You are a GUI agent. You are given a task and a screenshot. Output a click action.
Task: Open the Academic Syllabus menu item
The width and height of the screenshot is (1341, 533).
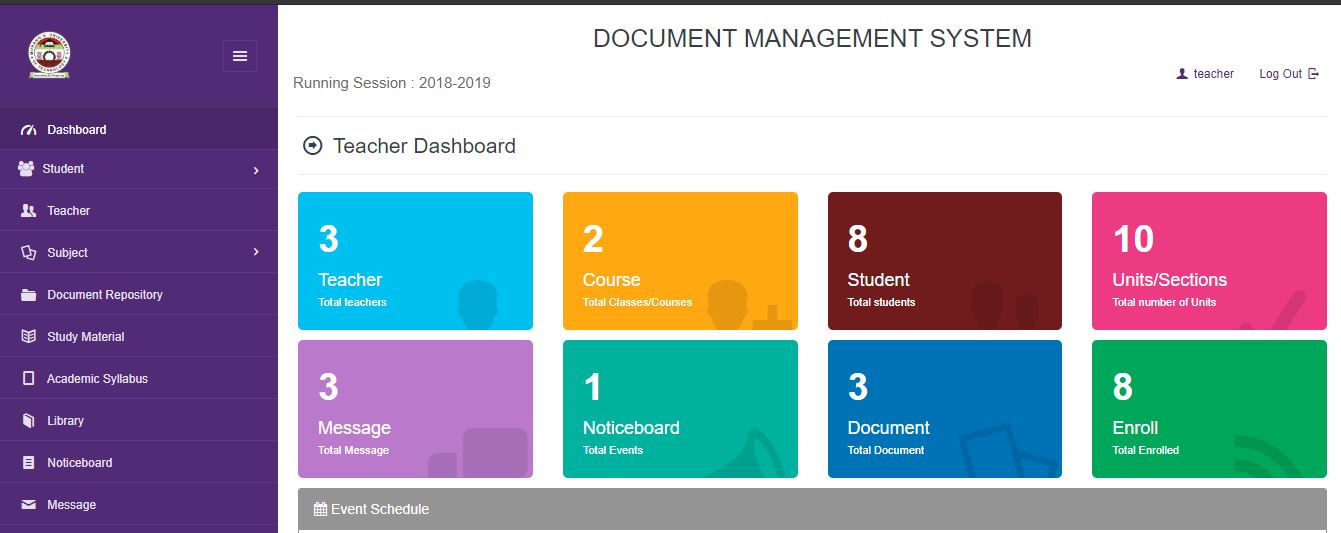pyautogui.click(x=97, y=379)
